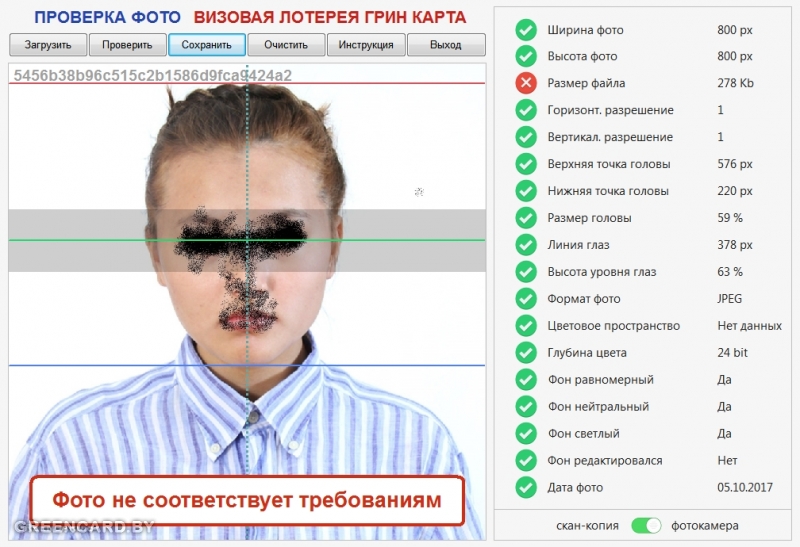Toggle the скан-копия / фотокамера switch
The height and width of the screenshot is (547, 800).
[x=646, y=525]
